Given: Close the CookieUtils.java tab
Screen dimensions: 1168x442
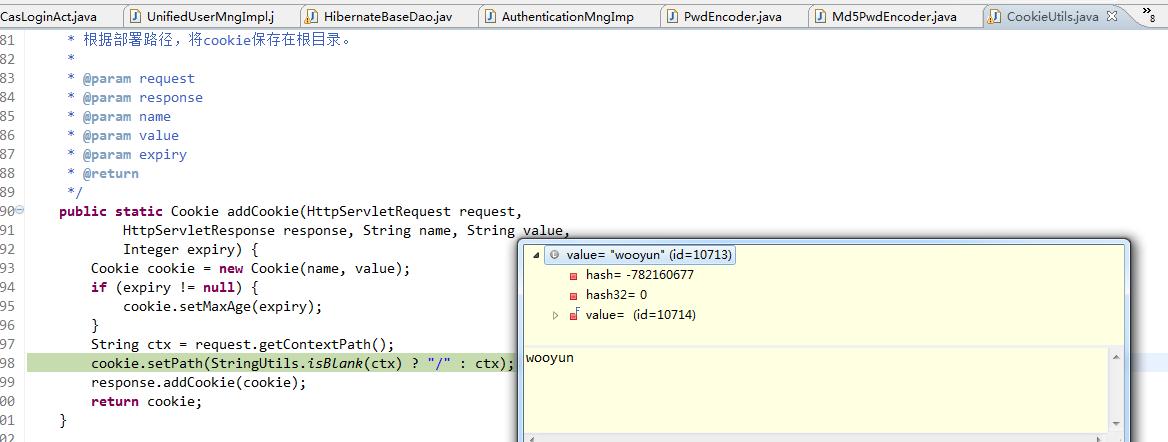Looking at the screenshot, I should [x=1111, y=17].
